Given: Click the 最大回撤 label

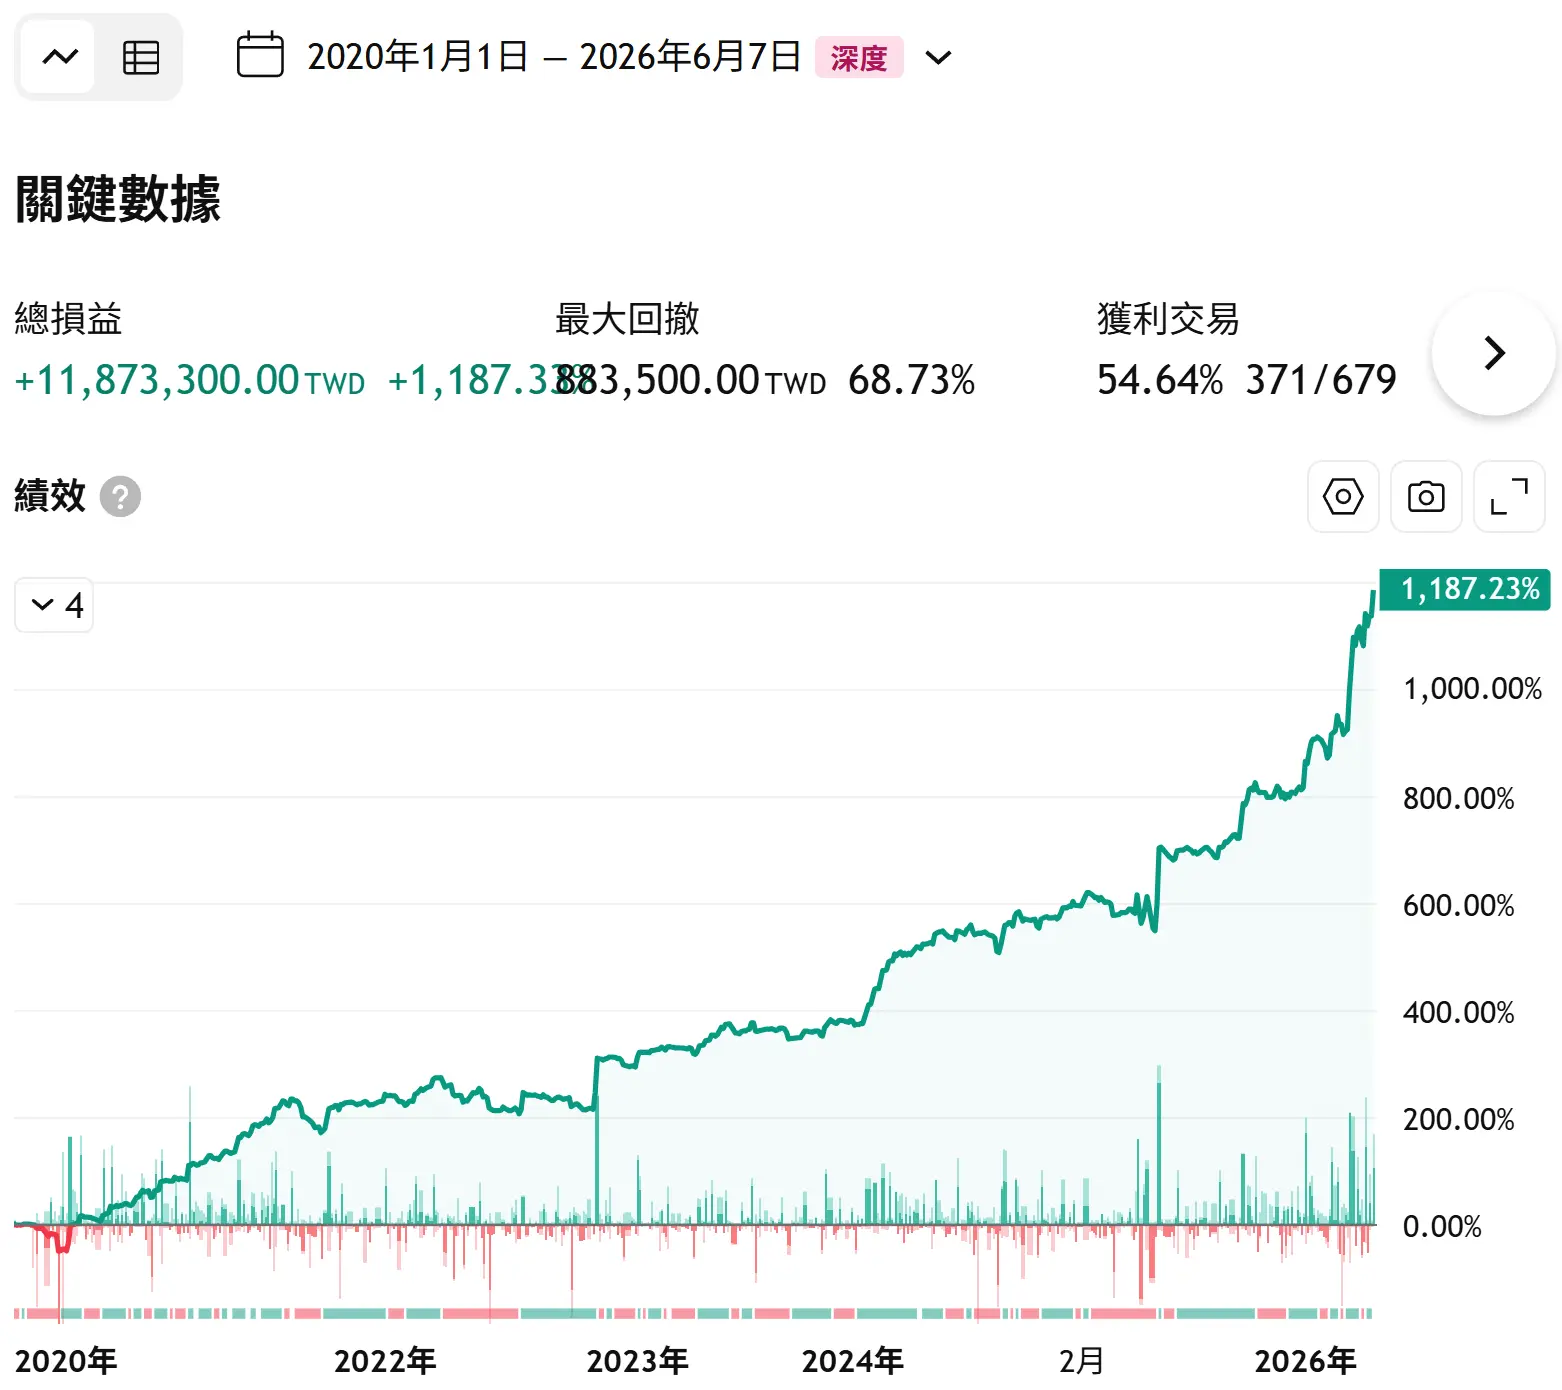Looking at the screenshot, I should (627, 319).
